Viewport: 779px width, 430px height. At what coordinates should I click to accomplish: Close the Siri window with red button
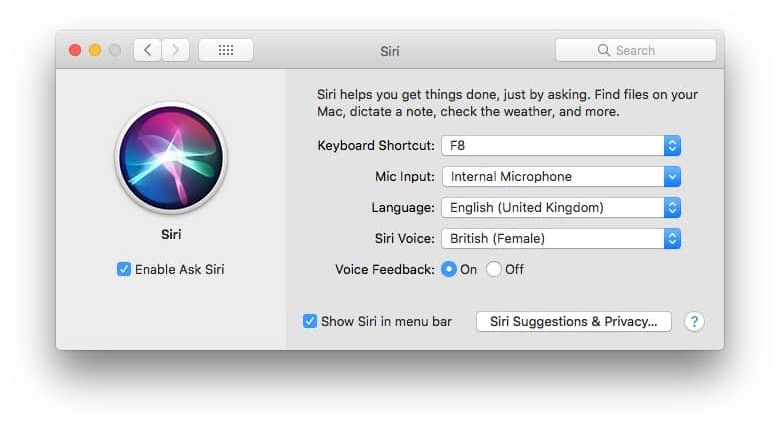click(75, 50)
